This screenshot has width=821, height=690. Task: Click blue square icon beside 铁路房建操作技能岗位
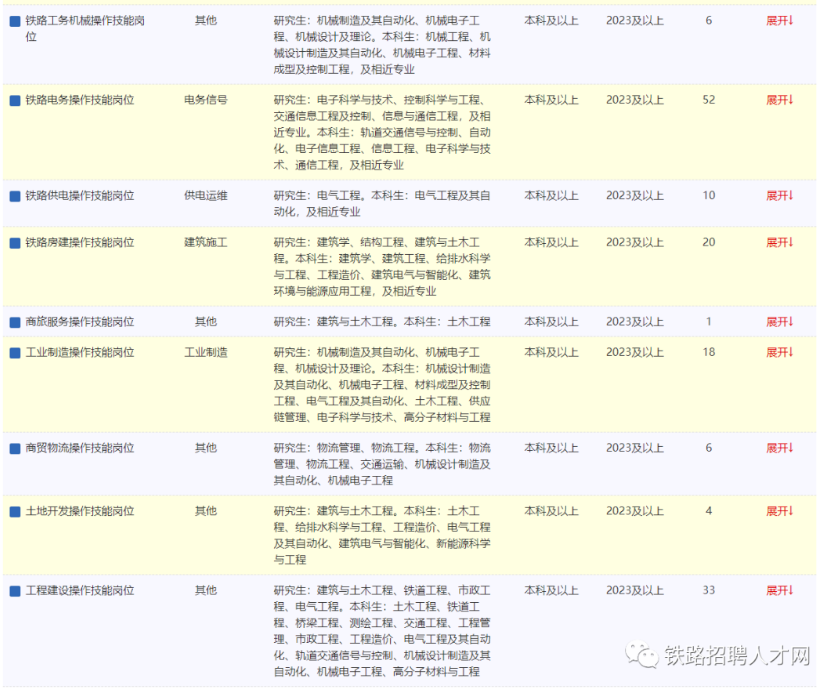(x=15, y=243)
